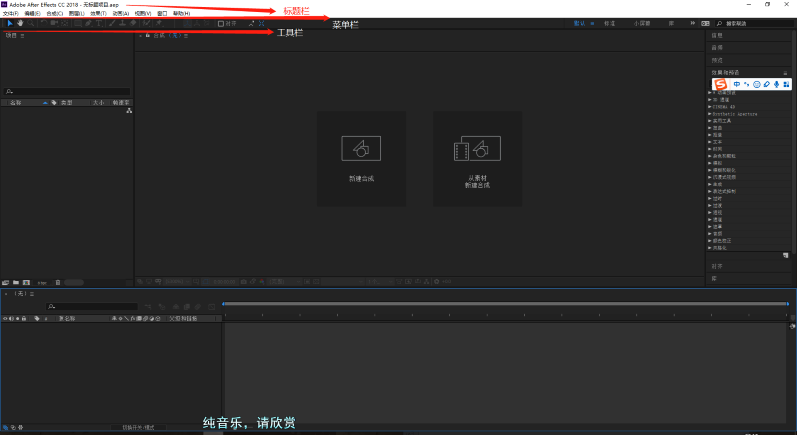Viewport: 797px width, 435px height.
Task: Select the Brush tool
Action: click(x=112, y=23)
